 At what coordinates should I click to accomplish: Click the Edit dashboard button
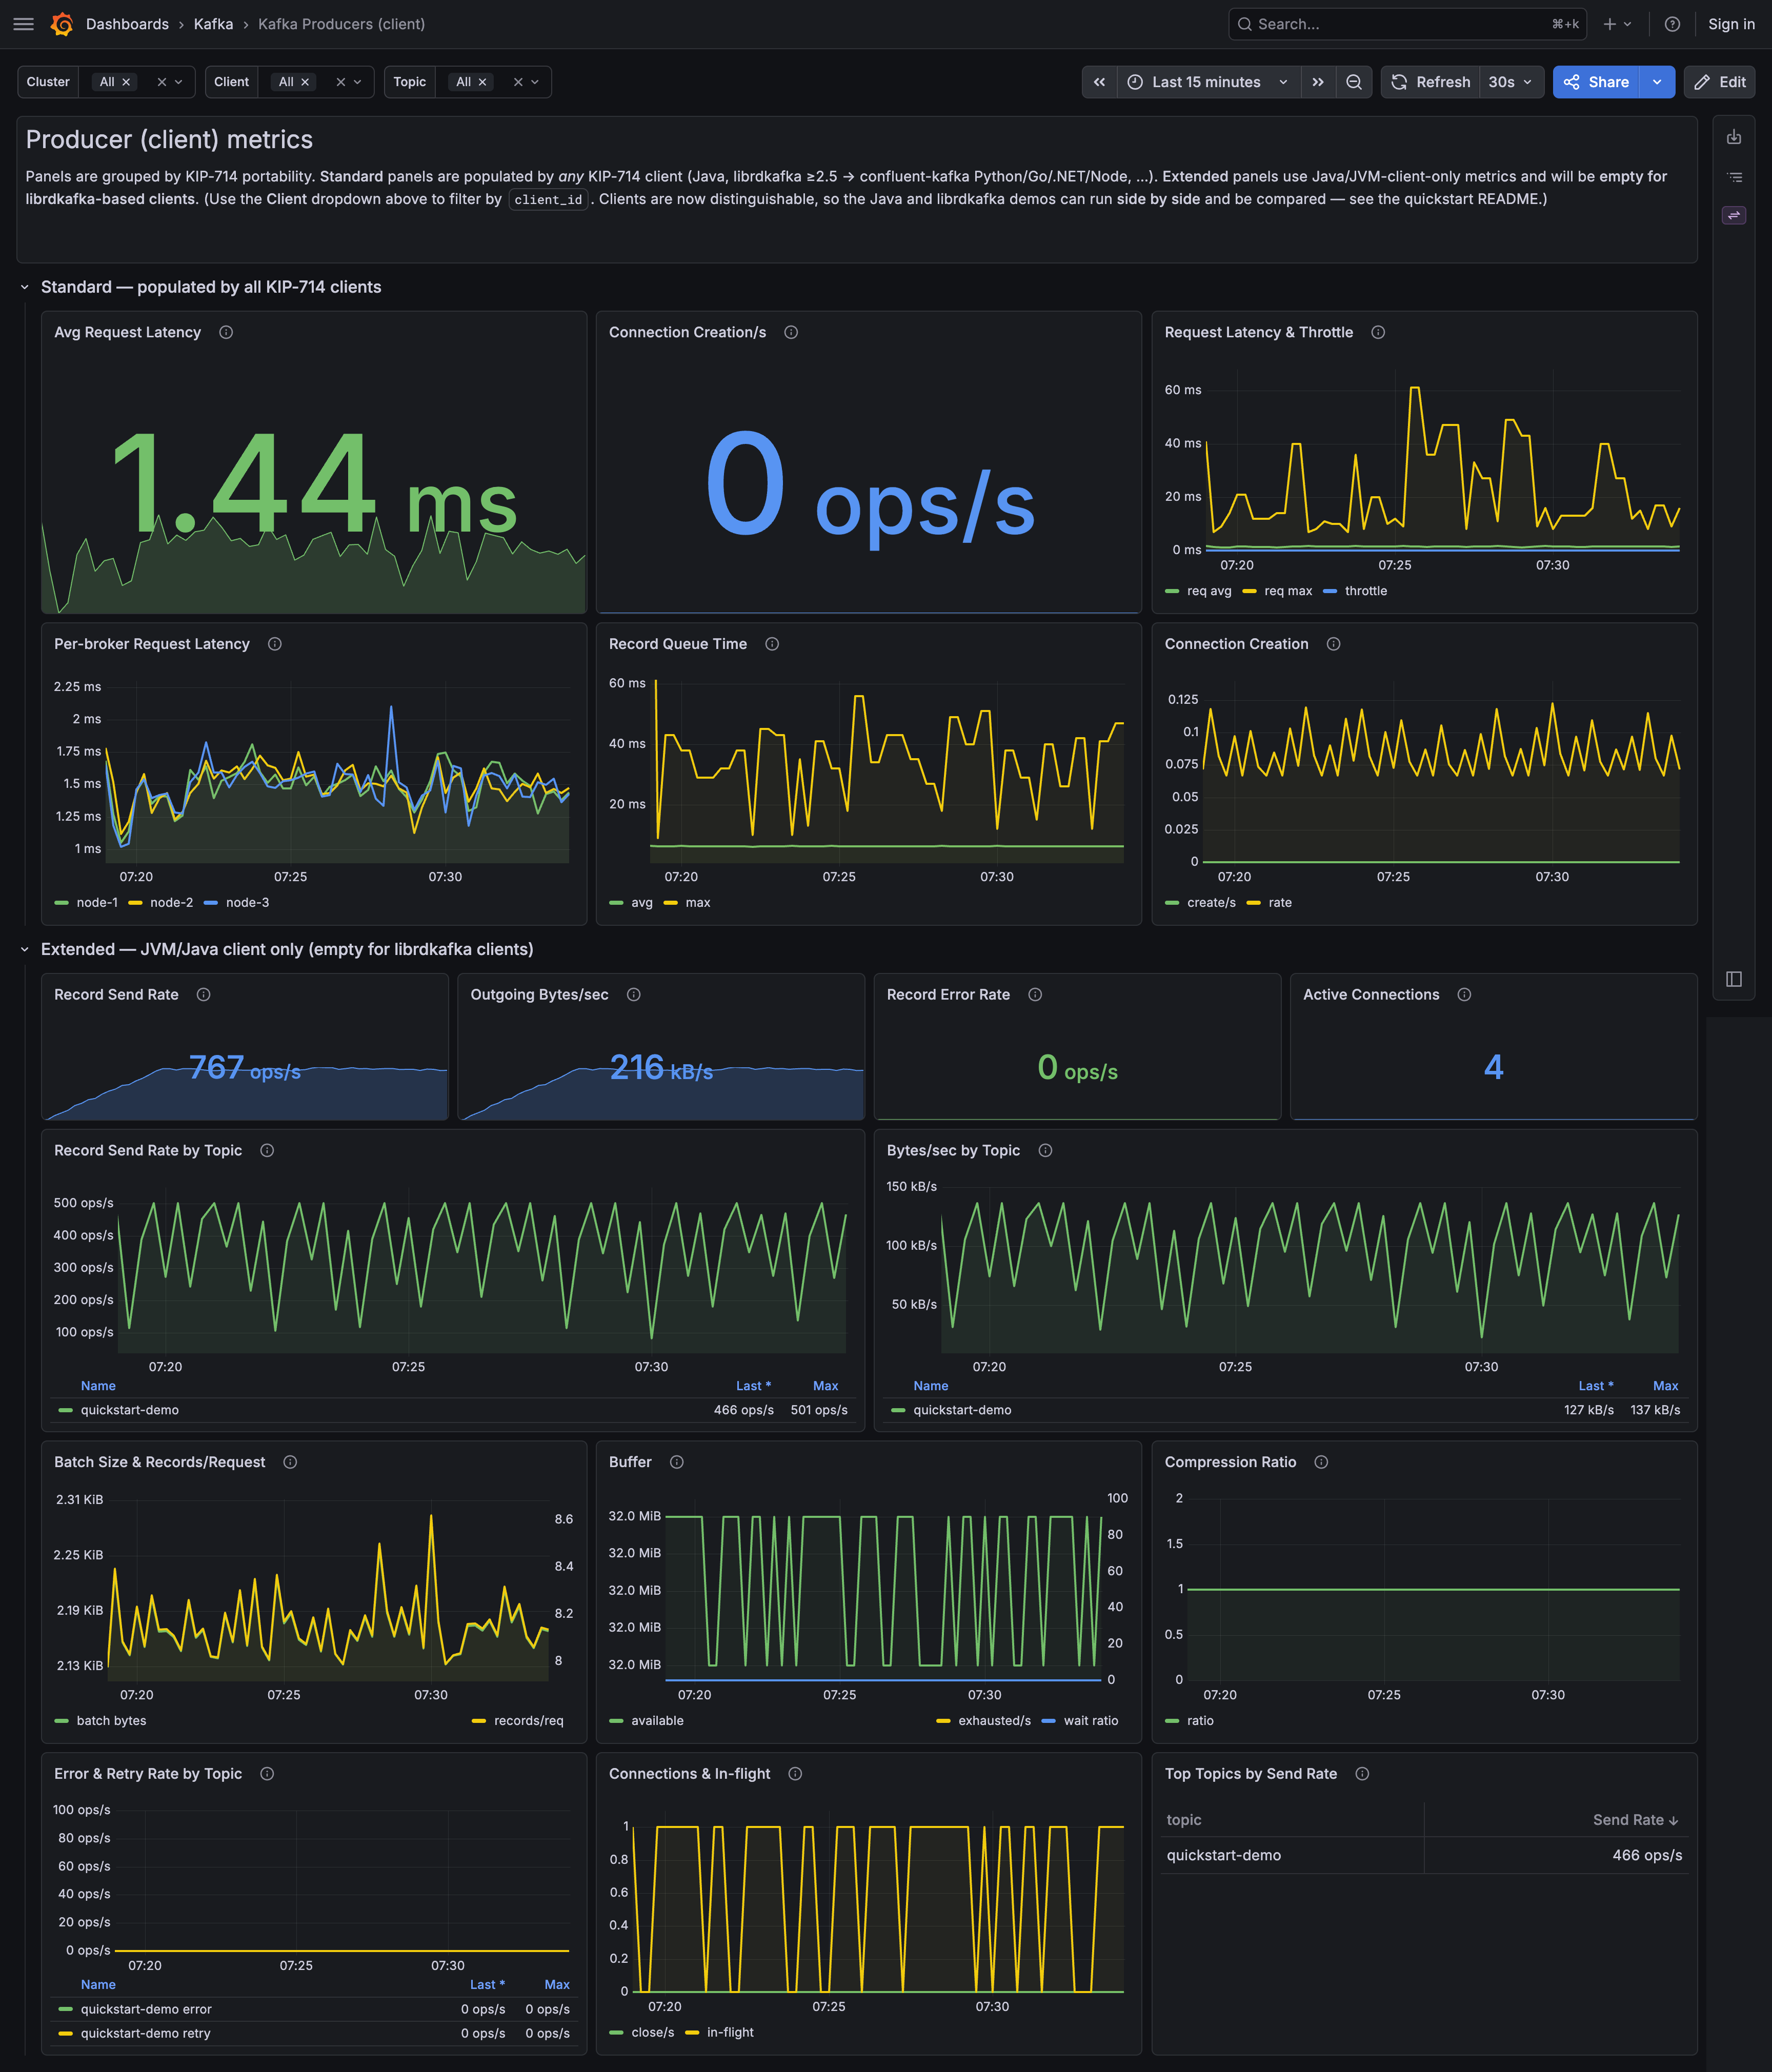pyautogui.click(x=1720, y=82)
